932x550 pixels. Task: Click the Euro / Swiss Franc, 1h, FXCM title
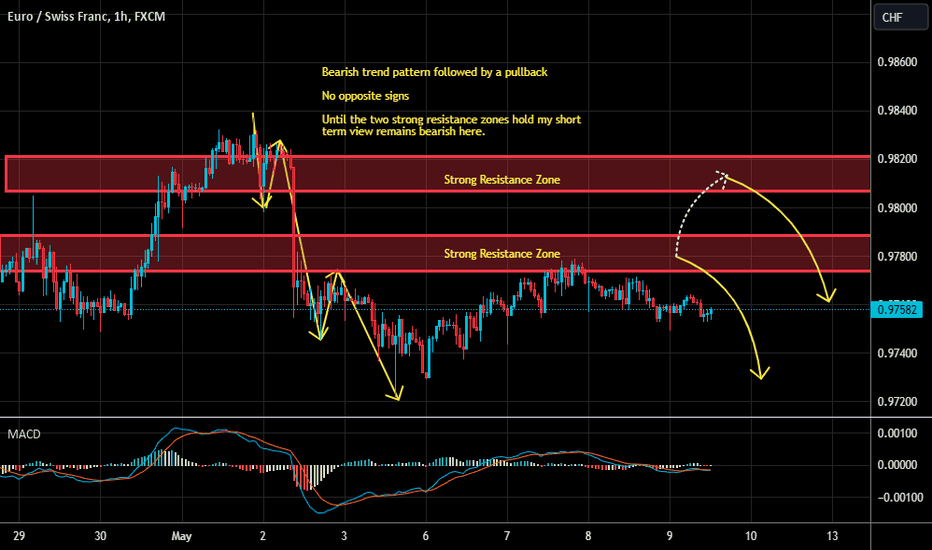(86, 17)
